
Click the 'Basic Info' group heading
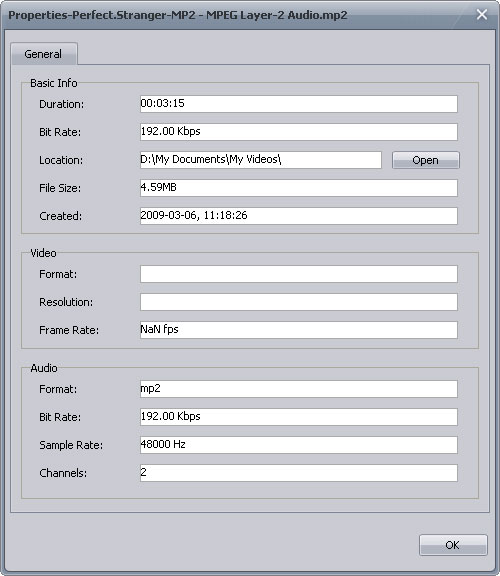coord(54,83)
